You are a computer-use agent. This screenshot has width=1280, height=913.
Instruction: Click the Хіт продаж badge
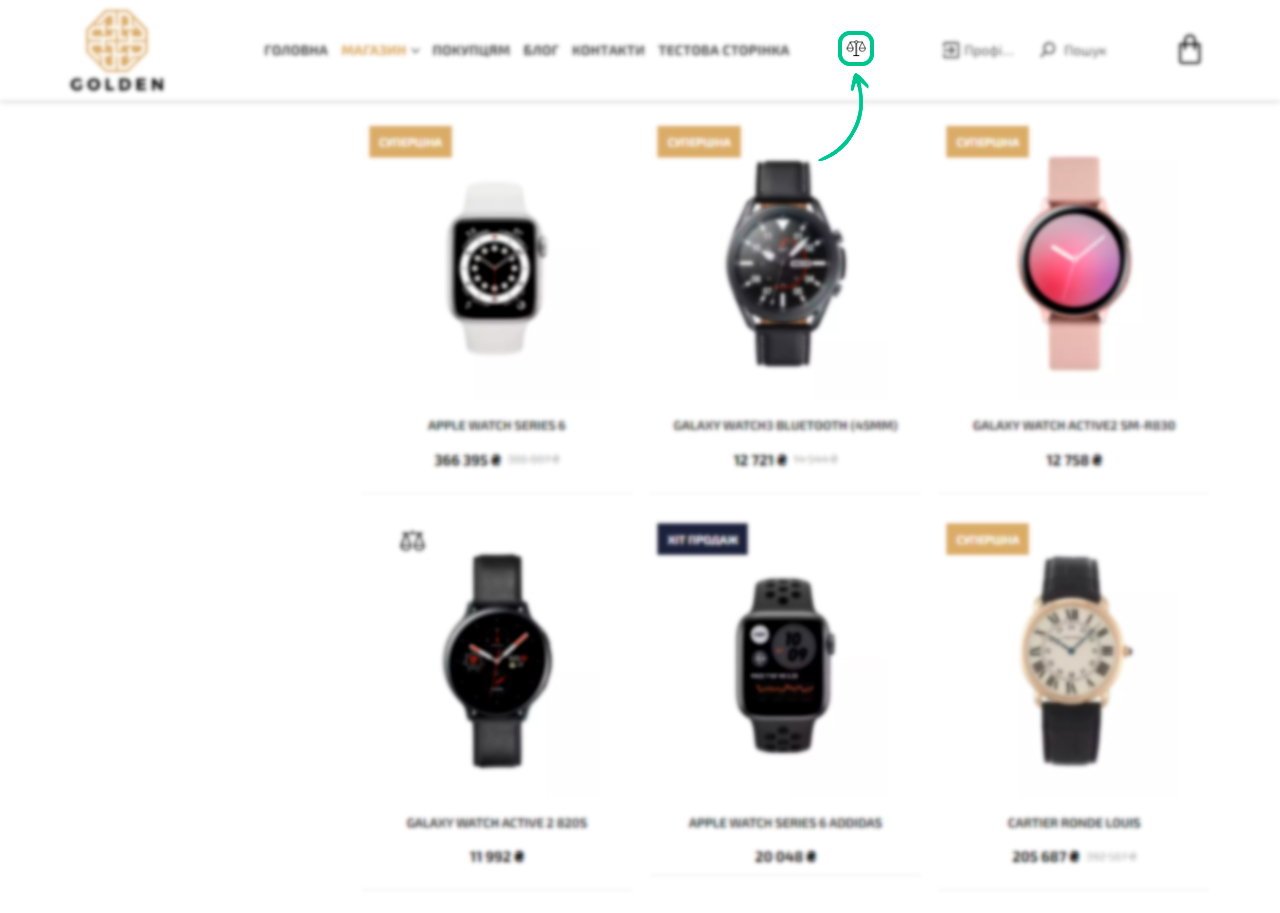tap(702, 539)
